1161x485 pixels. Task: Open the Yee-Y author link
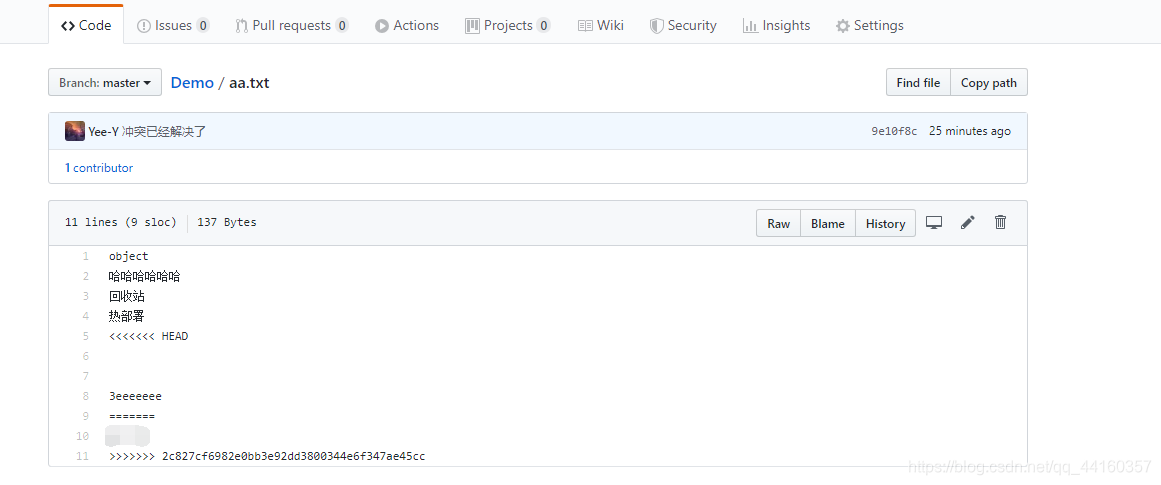pos(104,131)
